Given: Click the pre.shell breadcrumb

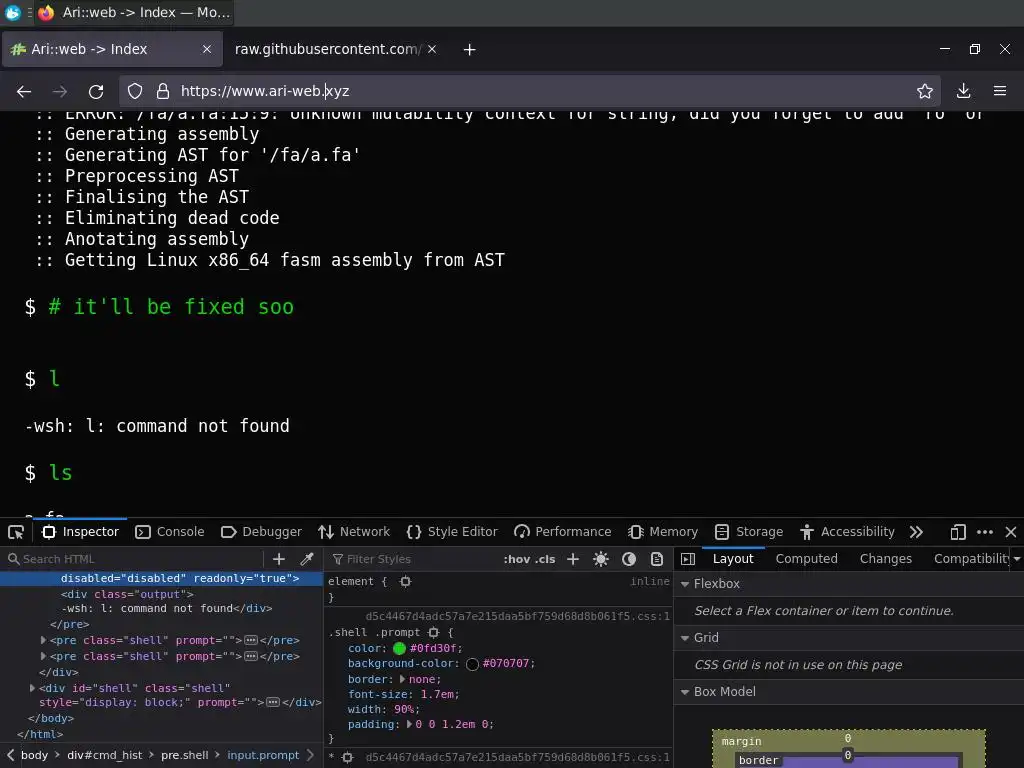Looking at the screenshot, I should (185, 755).
